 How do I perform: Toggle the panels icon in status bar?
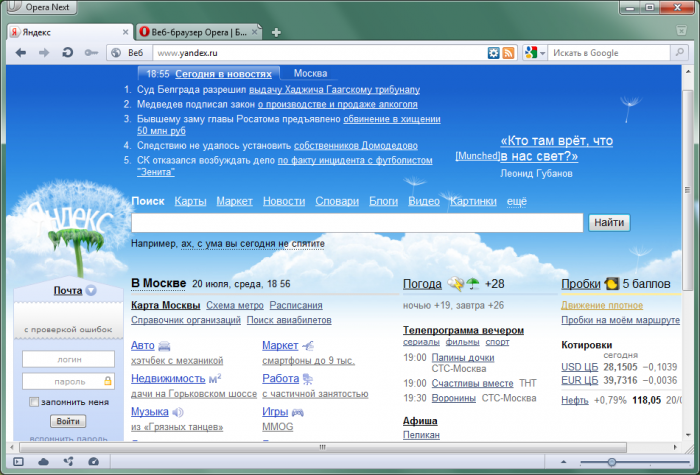18,462
